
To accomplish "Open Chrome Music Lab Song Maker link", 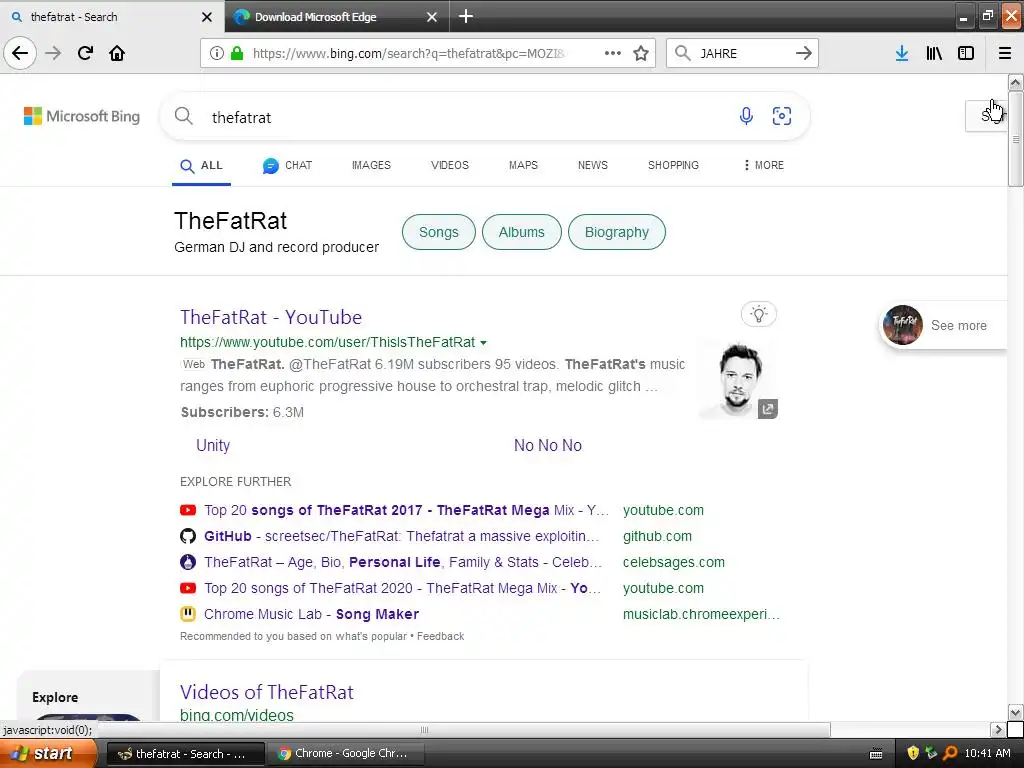I will [312, 615].
